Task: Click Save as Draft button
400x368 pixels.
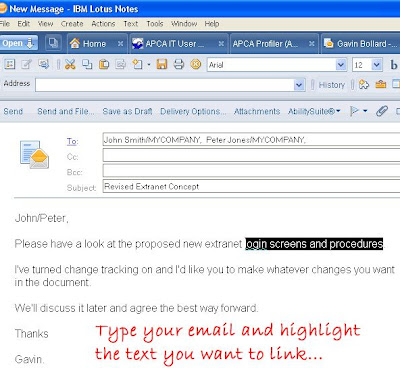Action: pos(127,111)
